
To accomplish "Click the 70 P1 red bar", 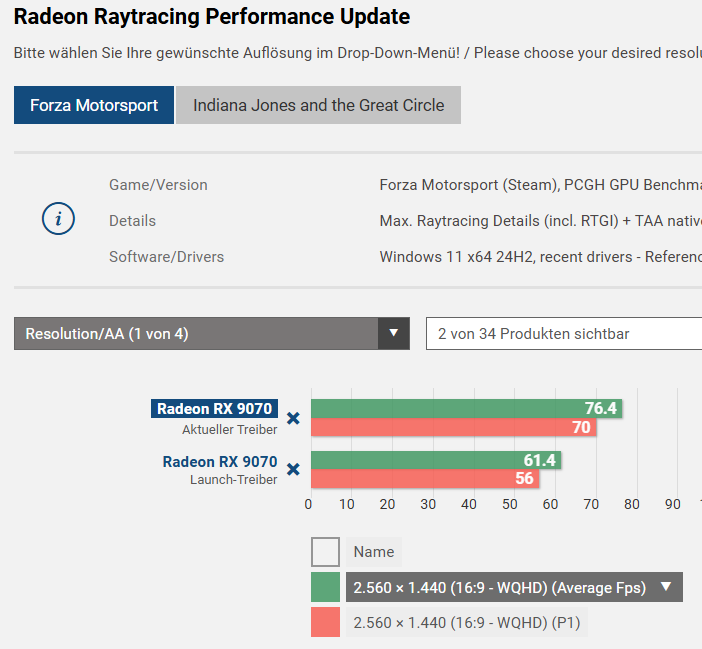I will pos(454,427).
